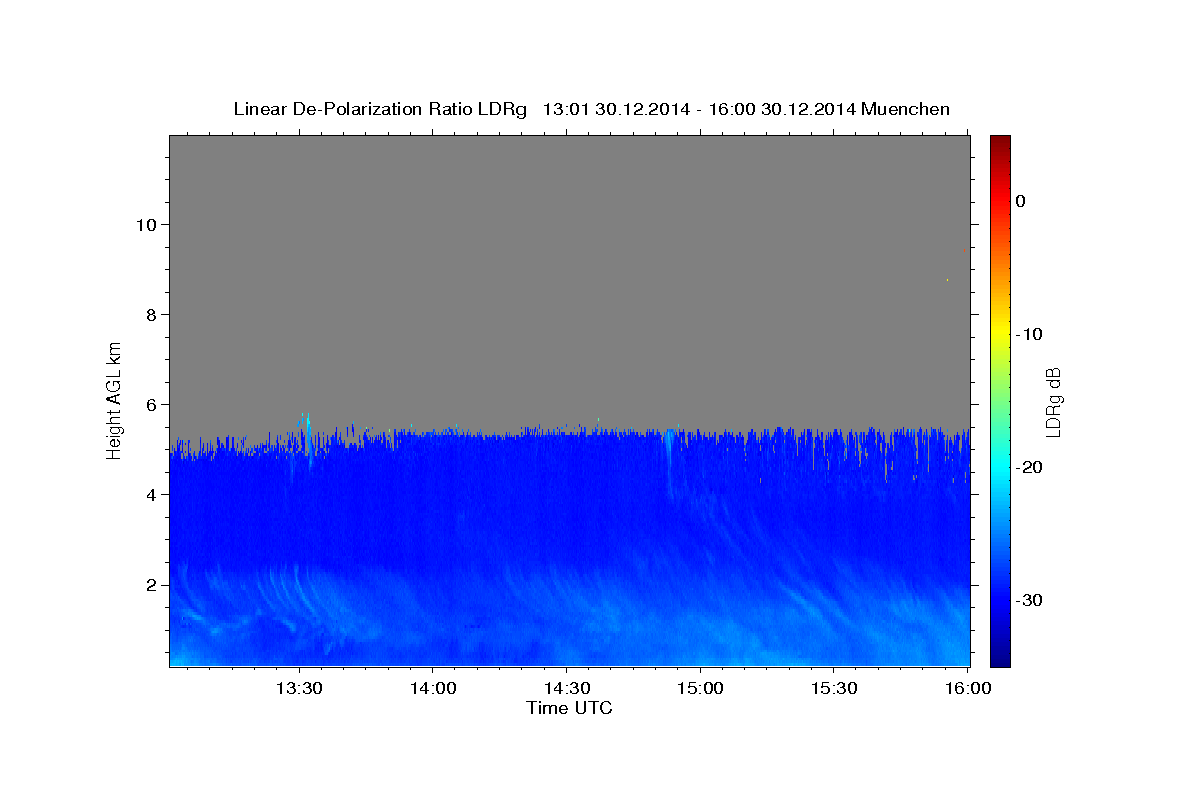Image resolution: width=1200 pixels, height=800 pixels.
Task: Click the "13:01 30.12.2014" start time in the title
Action: pyautogui.click(x=615, y=109)
